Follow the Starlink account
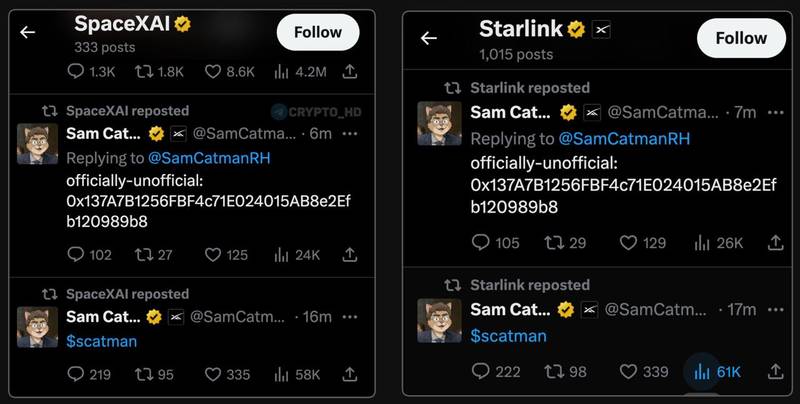The width and height of the screenshot is (800, 404). tap(741, 38)
